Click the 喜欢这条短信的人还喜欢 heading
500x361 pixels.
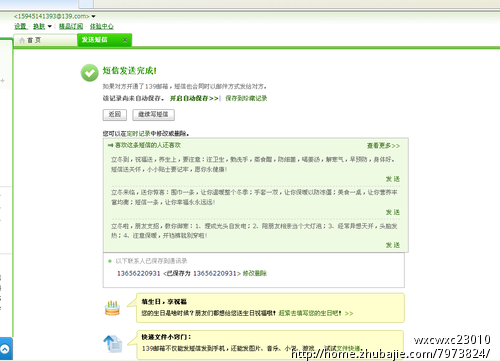coord(148,145)
